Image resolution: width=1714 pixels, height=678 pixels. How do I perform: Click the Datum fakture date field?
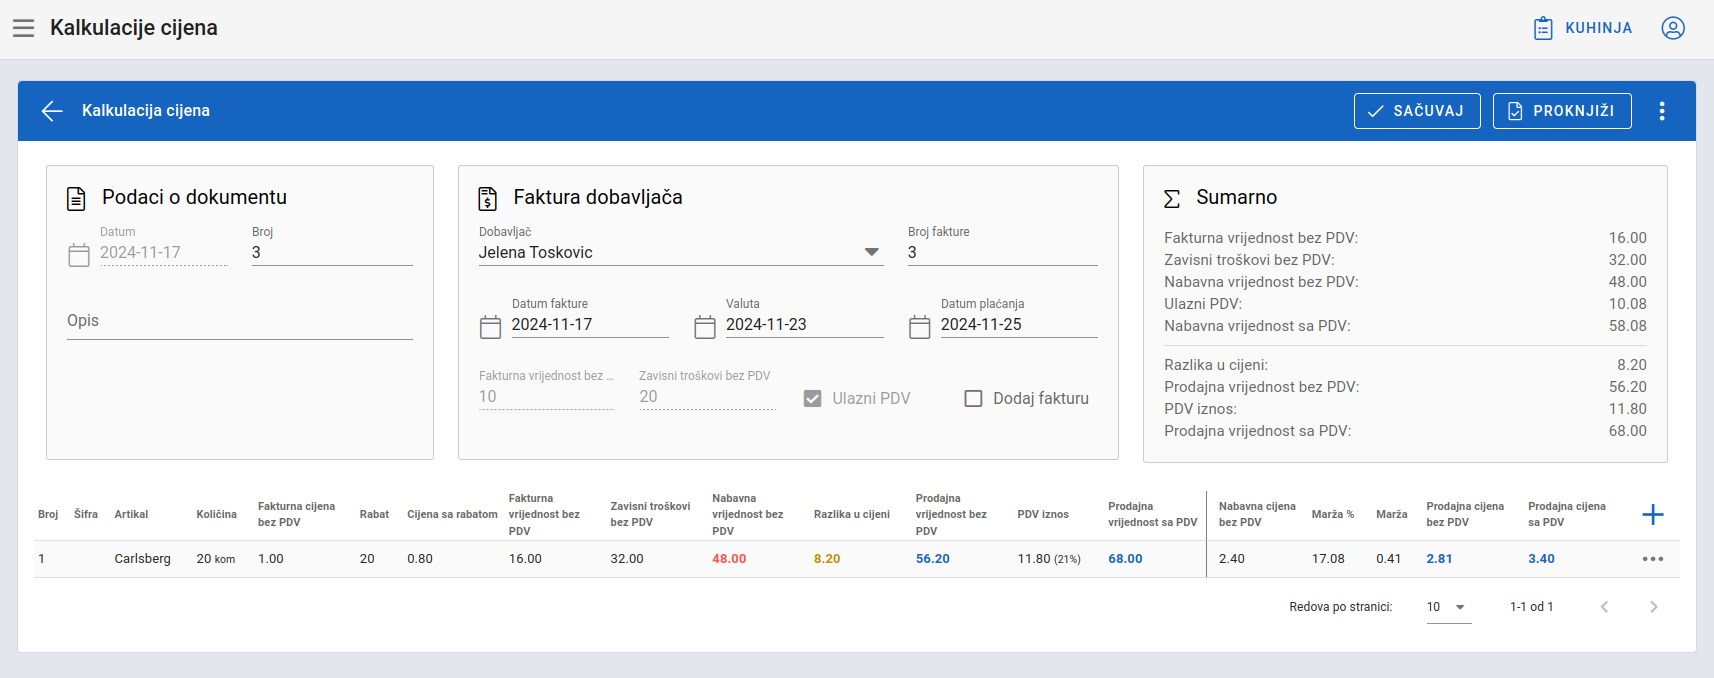590,325
